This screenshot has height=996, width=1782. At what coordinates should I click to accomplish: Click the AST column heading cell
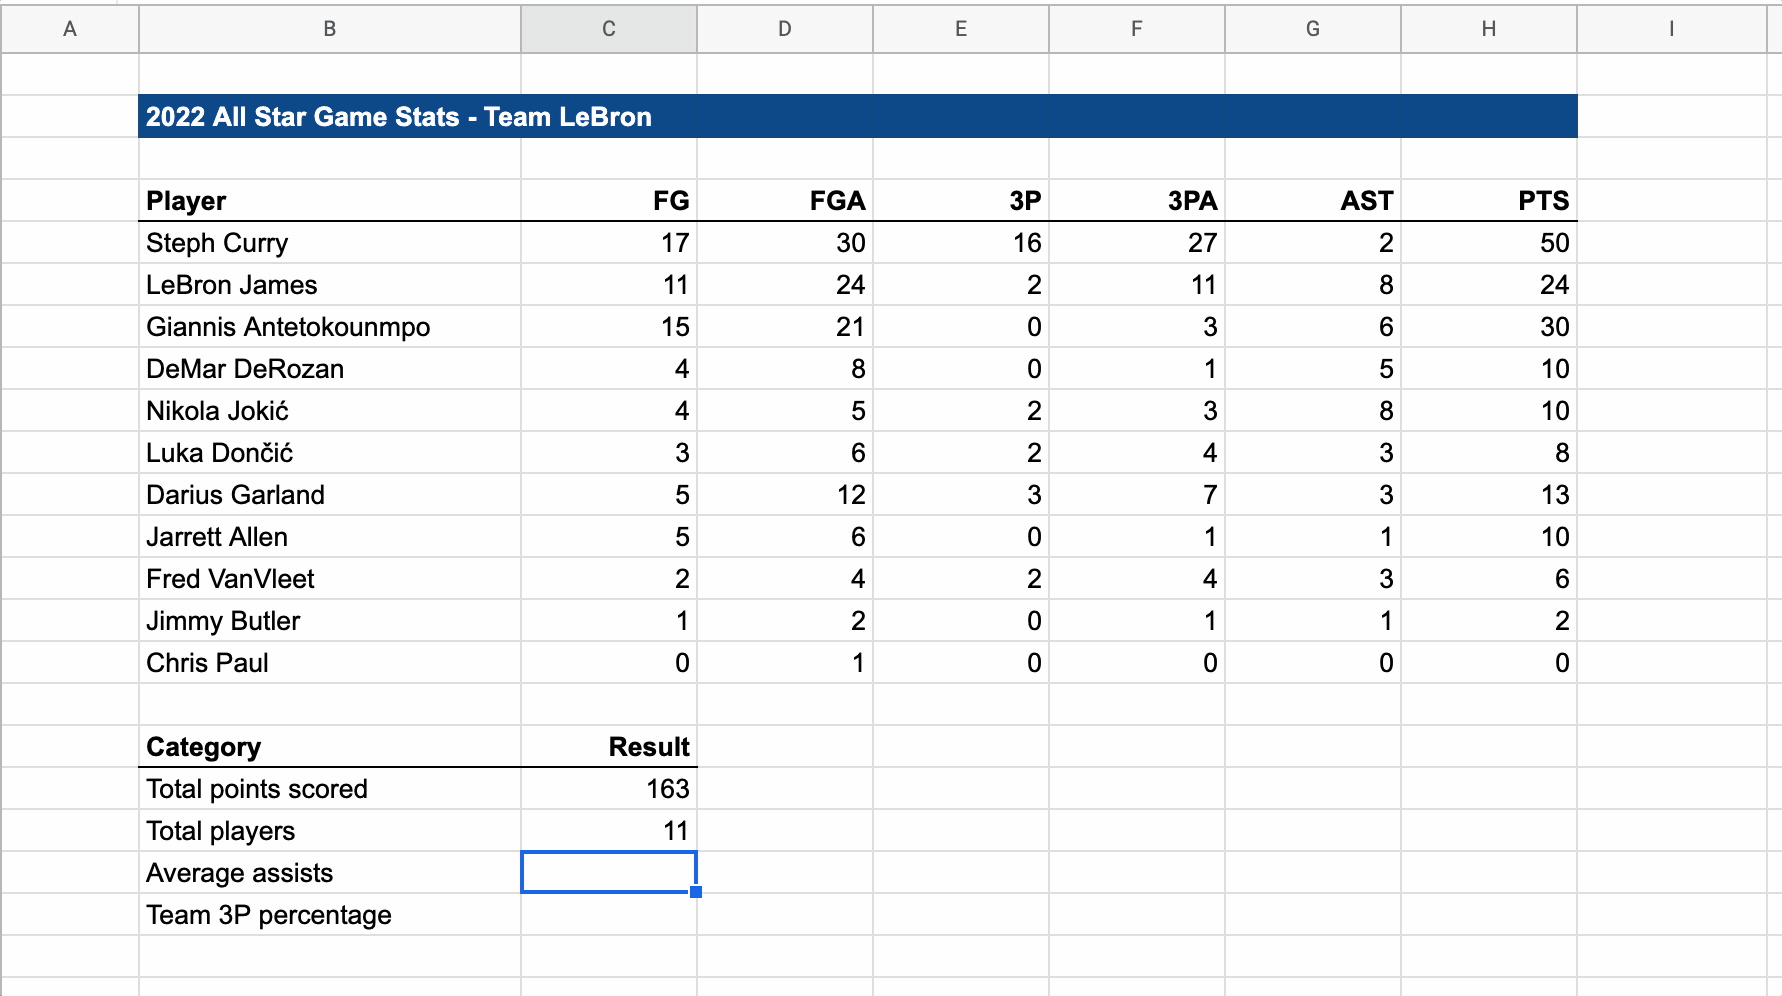pyautogui.click(x=1312, y=201)
